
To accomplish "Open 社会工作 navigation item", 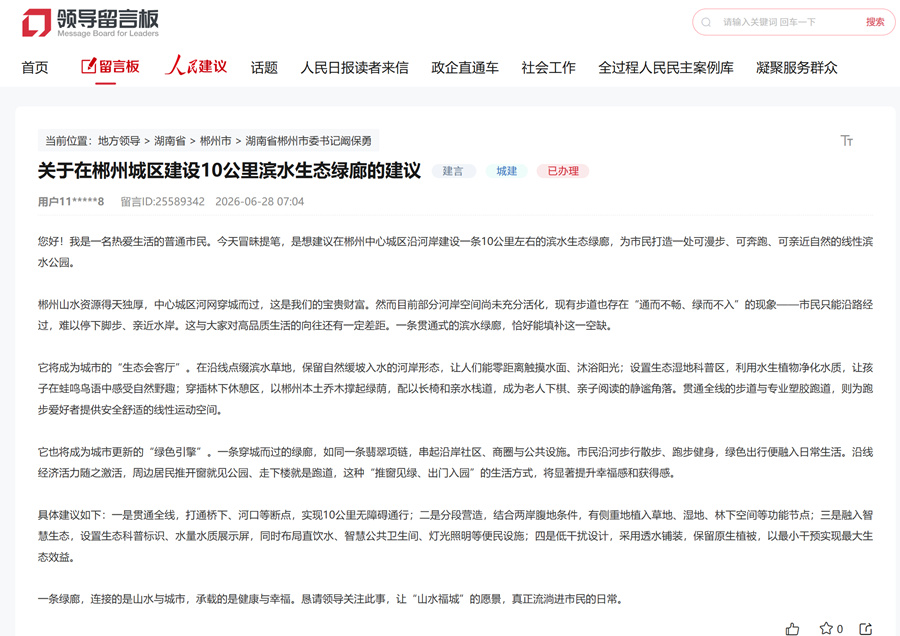I will (548, 68).
